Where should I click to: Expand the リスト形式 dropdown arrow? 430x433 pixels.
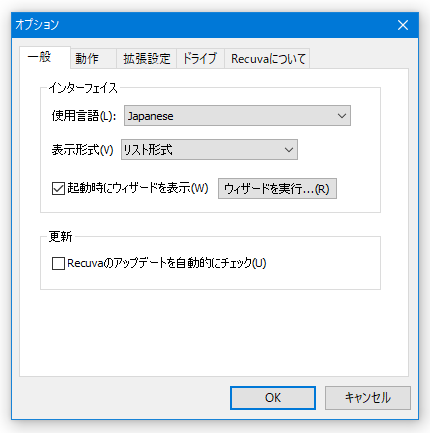(289, 150)
